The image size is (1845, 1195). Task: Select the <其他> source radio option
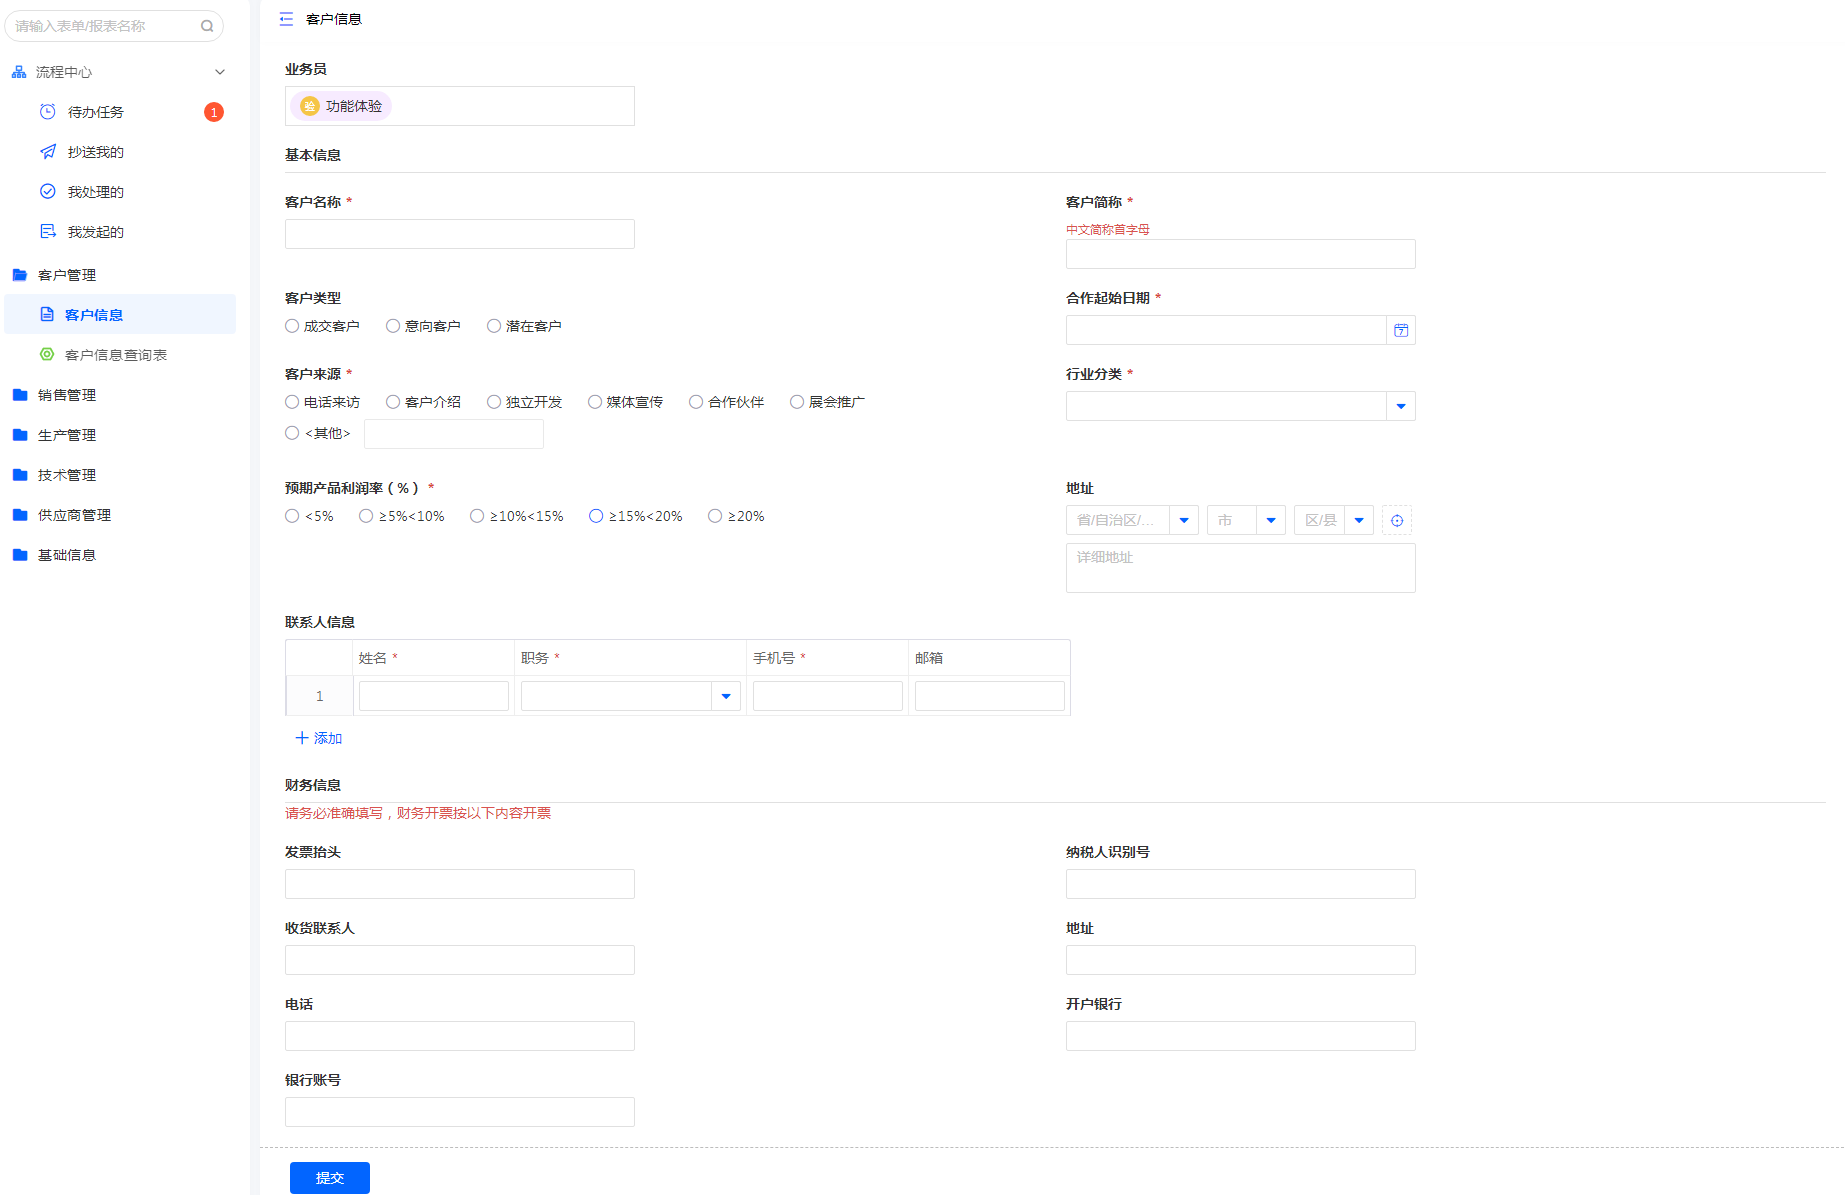pyautogui.click(x=292, y=433)
